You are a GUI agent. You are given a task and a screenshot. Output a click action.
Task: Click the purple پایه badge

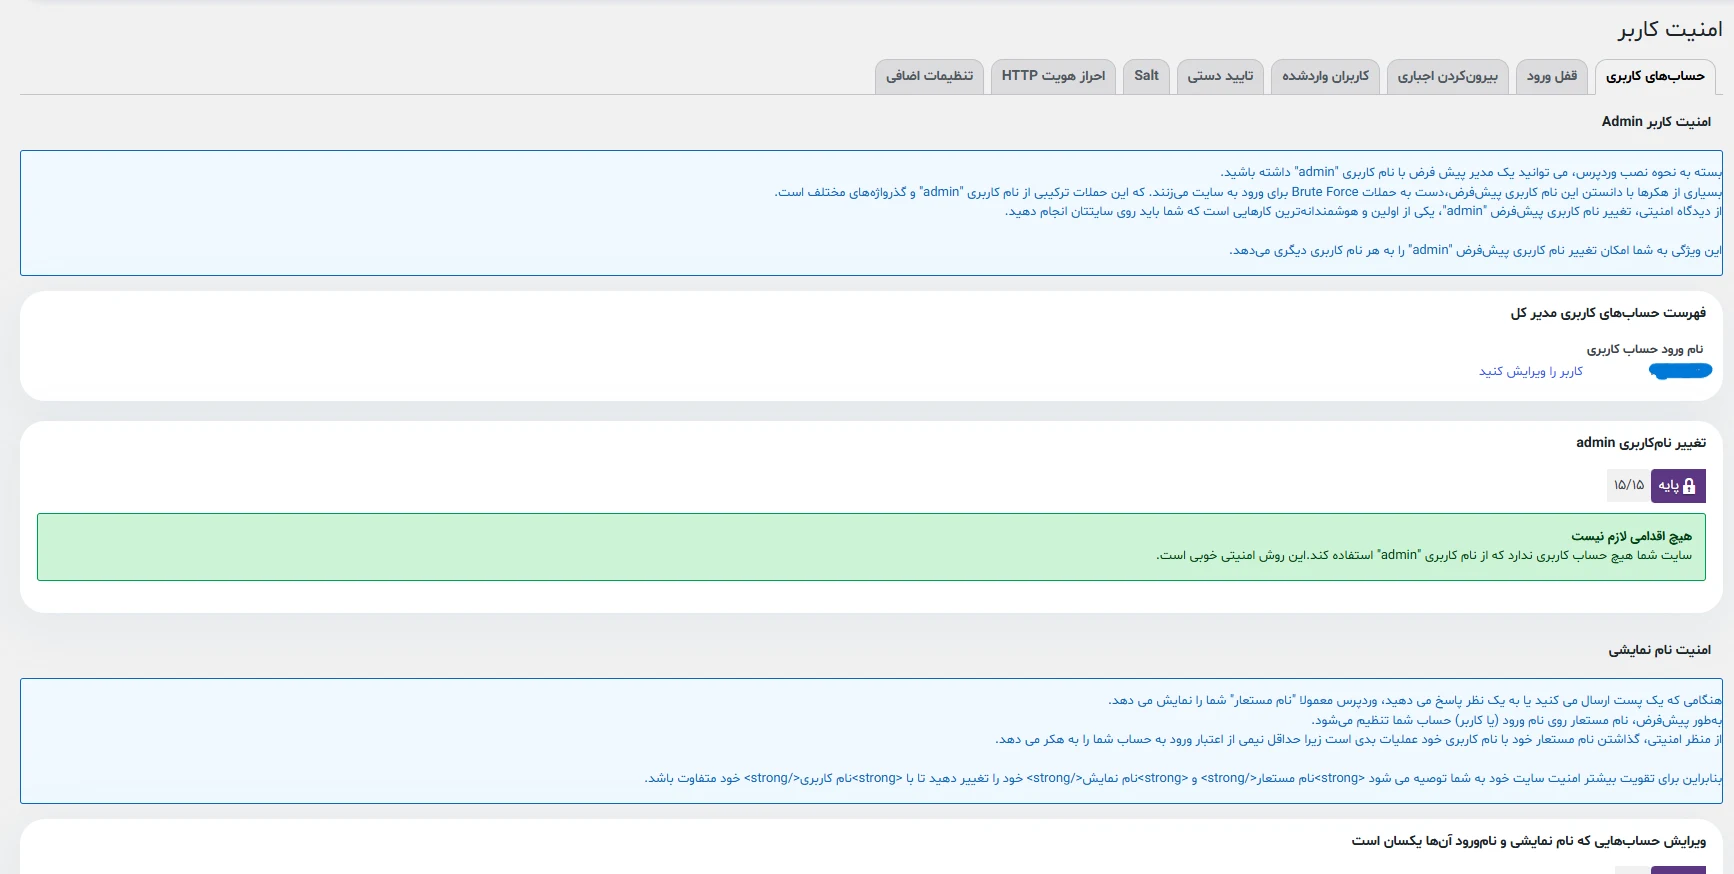[x=1678, y=486]
